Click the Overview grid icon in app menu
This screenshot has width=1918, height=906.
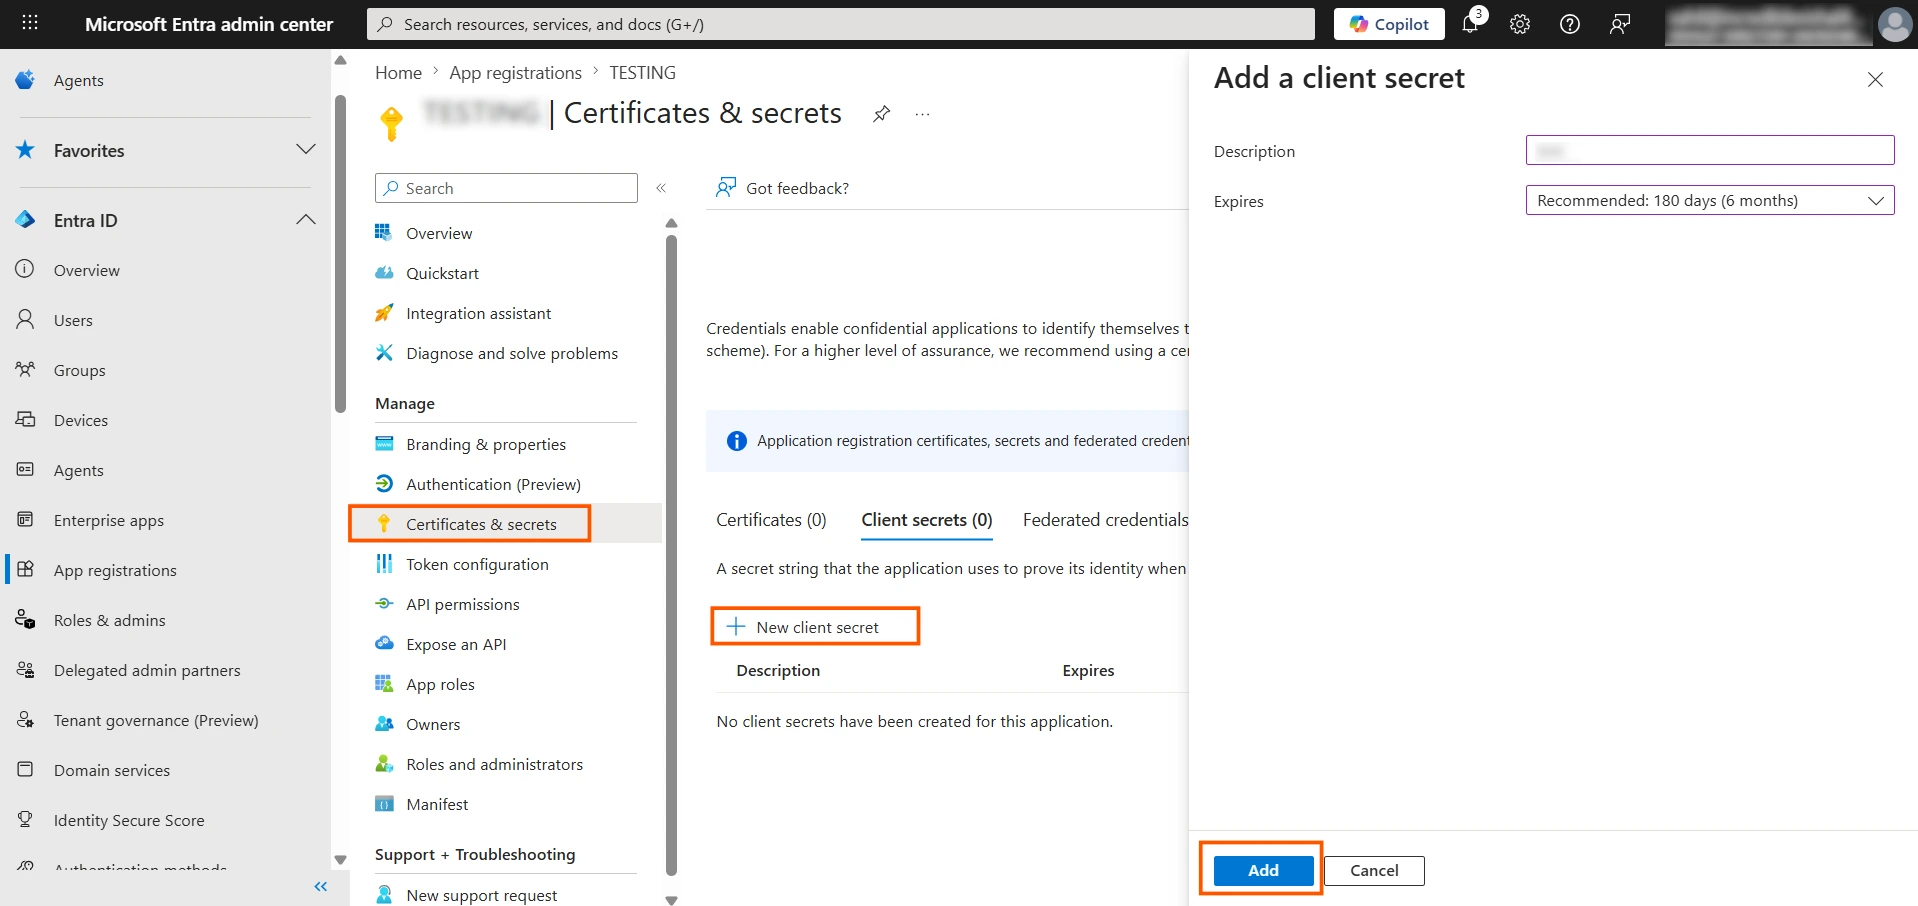384,232
